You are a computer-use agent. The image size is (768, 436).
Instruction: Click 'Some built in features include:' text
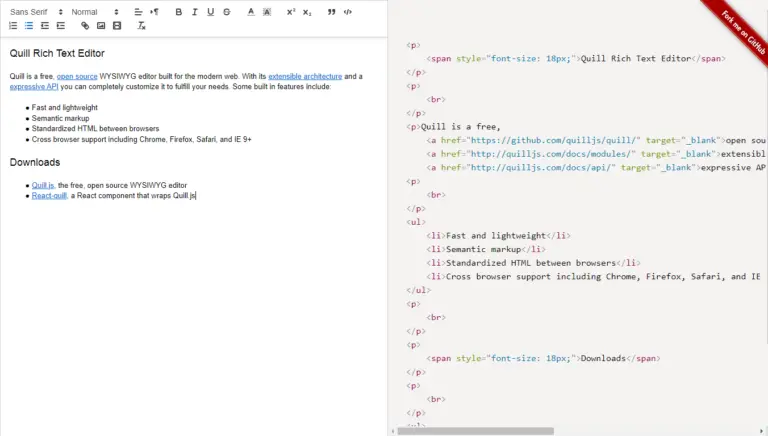[x=282, y=87]
